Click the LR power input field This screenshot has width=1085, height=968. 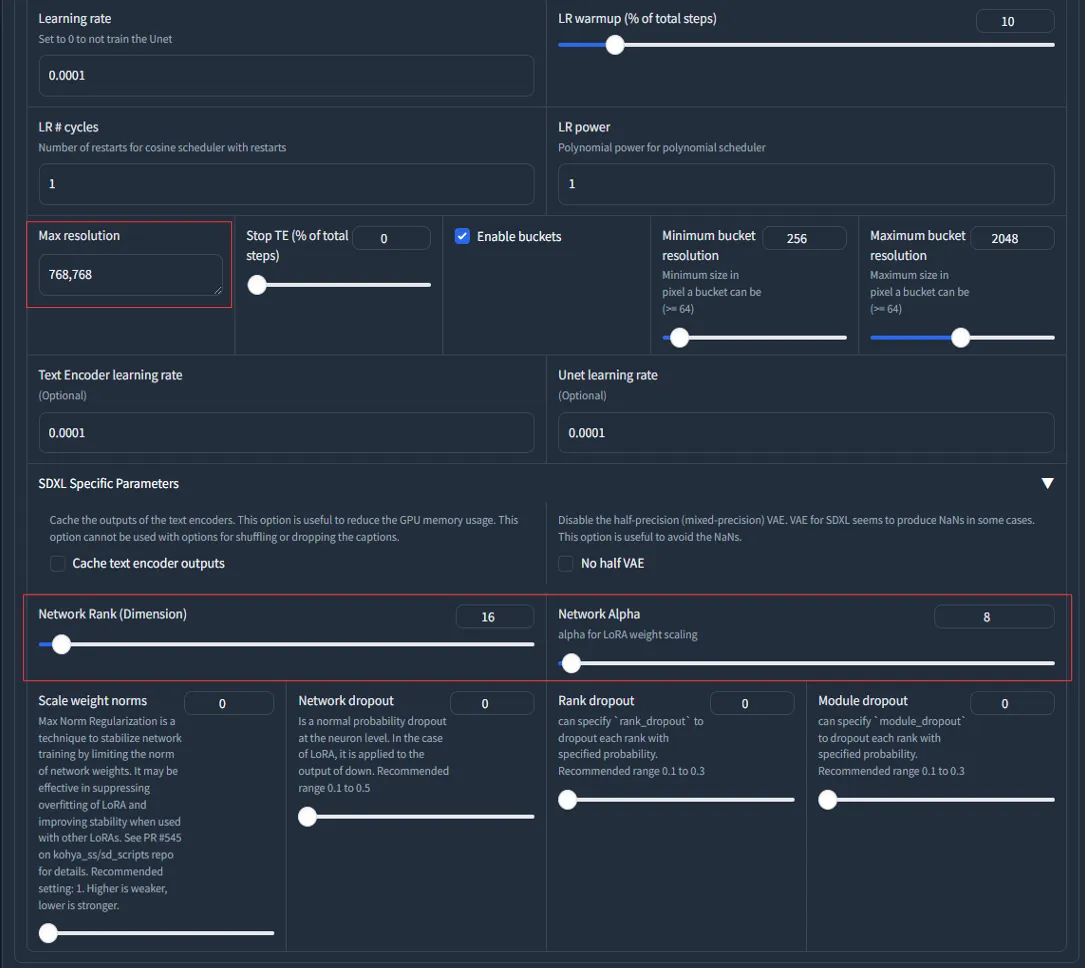805,184
